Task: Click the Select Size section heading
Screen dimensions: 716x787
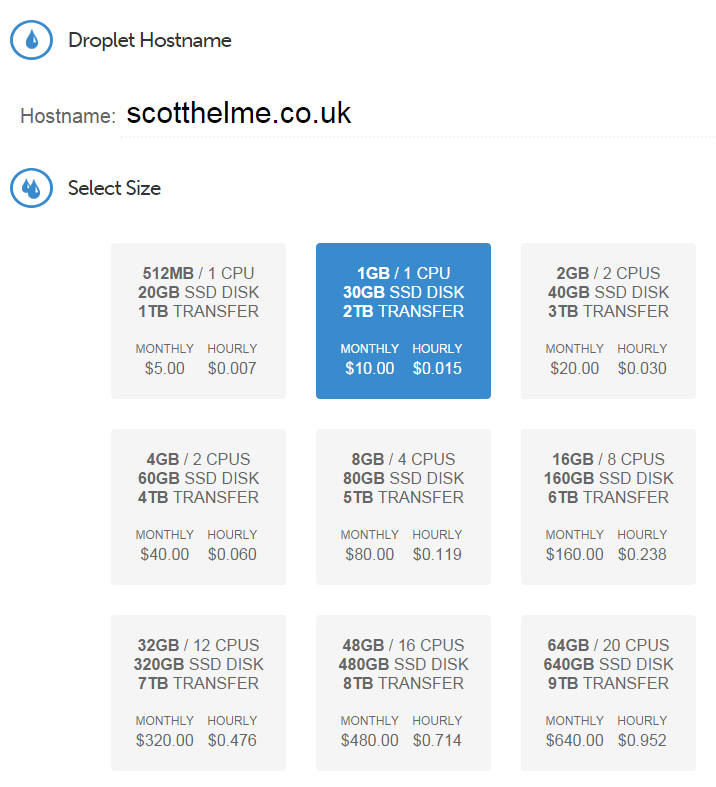Action: 114,188
